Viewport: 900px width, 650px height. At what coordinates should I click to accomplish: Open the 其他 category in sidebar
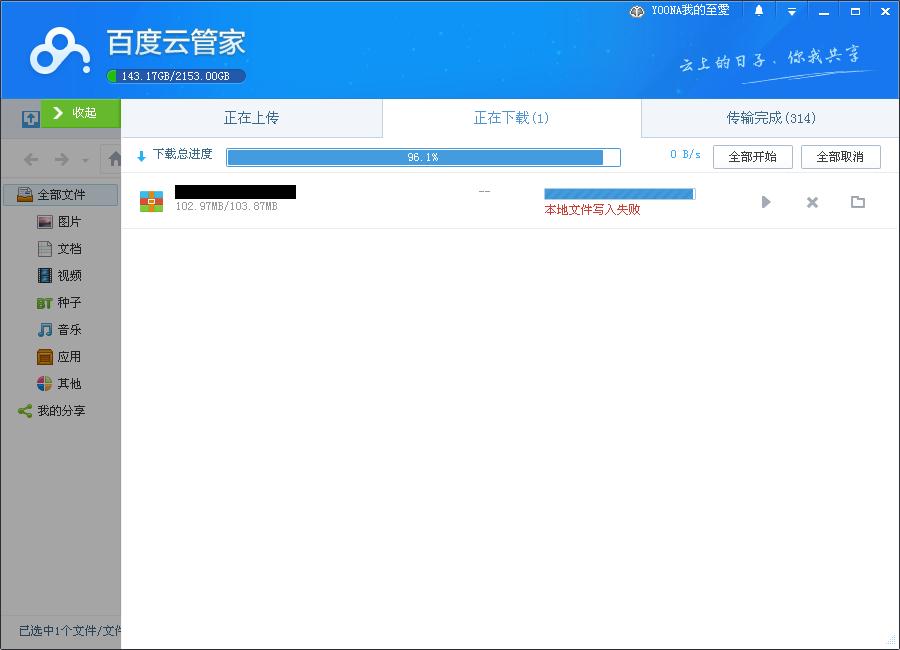59,384
